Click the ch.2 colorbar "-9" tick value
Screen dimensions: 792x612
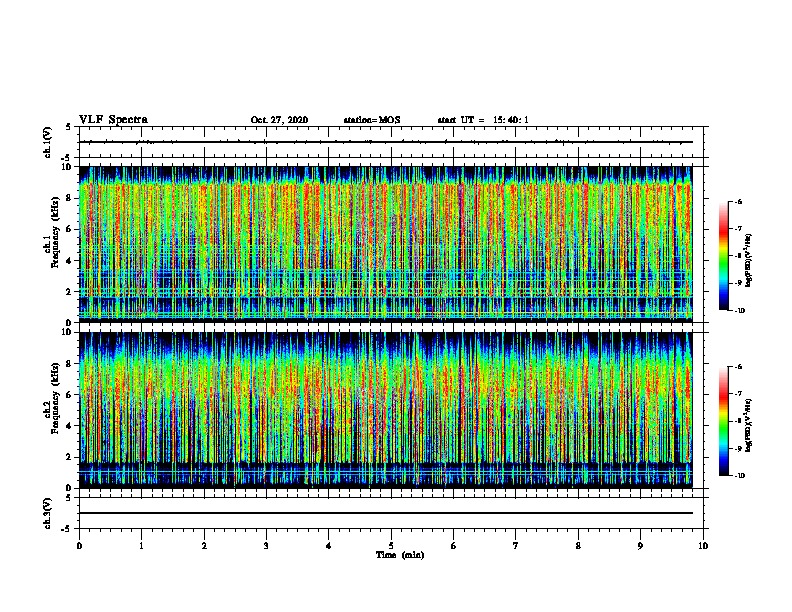point(738,448)
